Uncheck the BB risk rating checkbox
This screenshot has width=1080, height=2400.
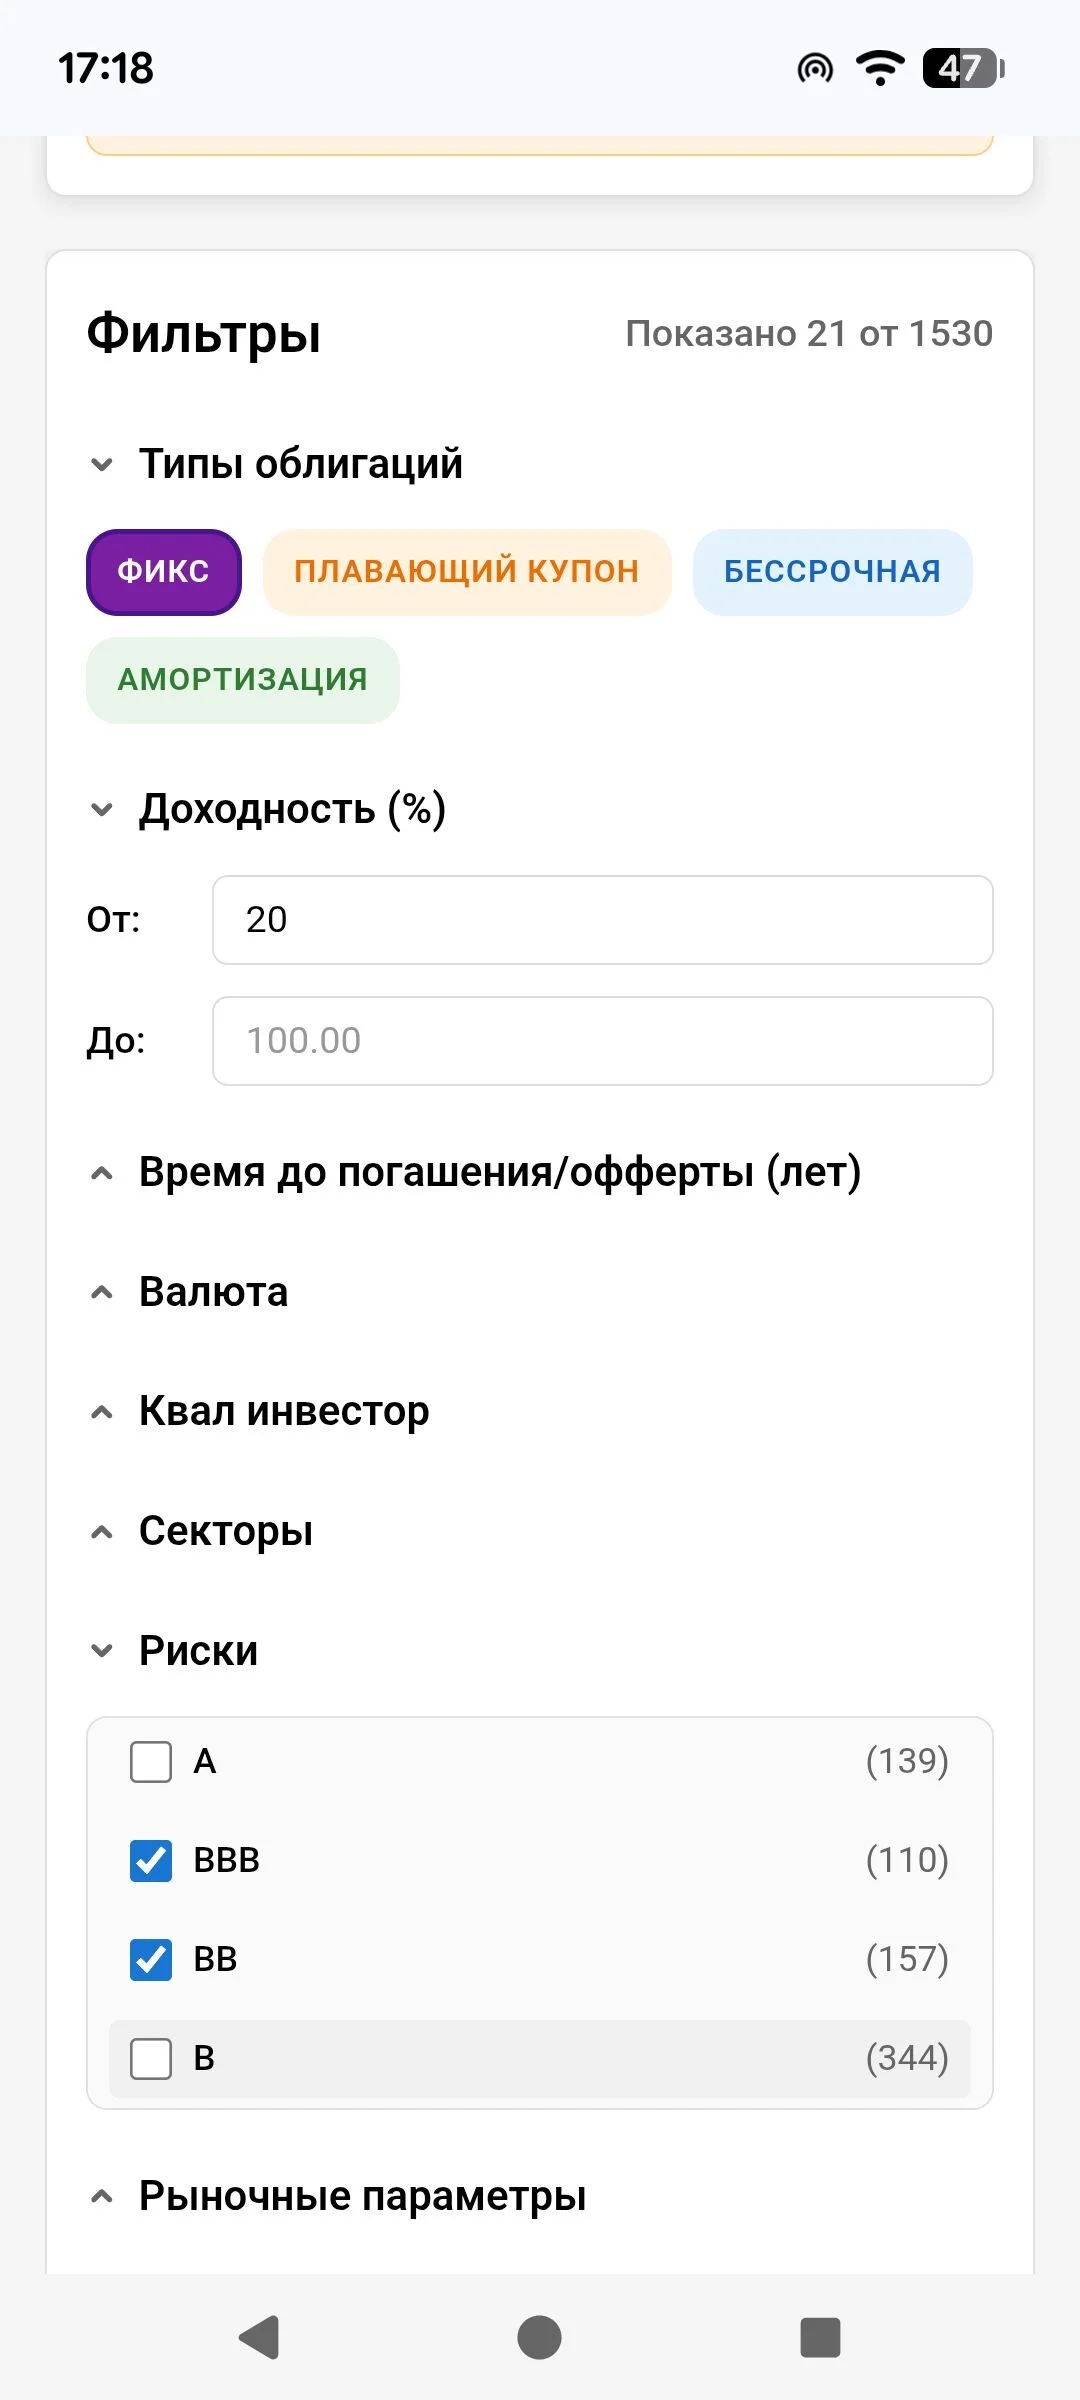[151, 1959]
